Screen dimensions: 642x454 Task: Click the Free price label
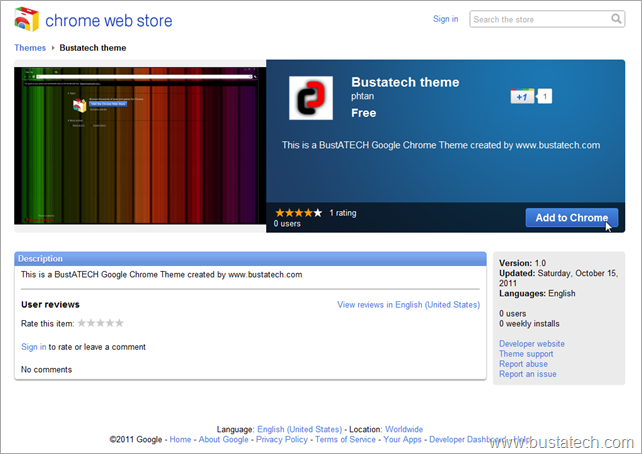pos(364,113)
